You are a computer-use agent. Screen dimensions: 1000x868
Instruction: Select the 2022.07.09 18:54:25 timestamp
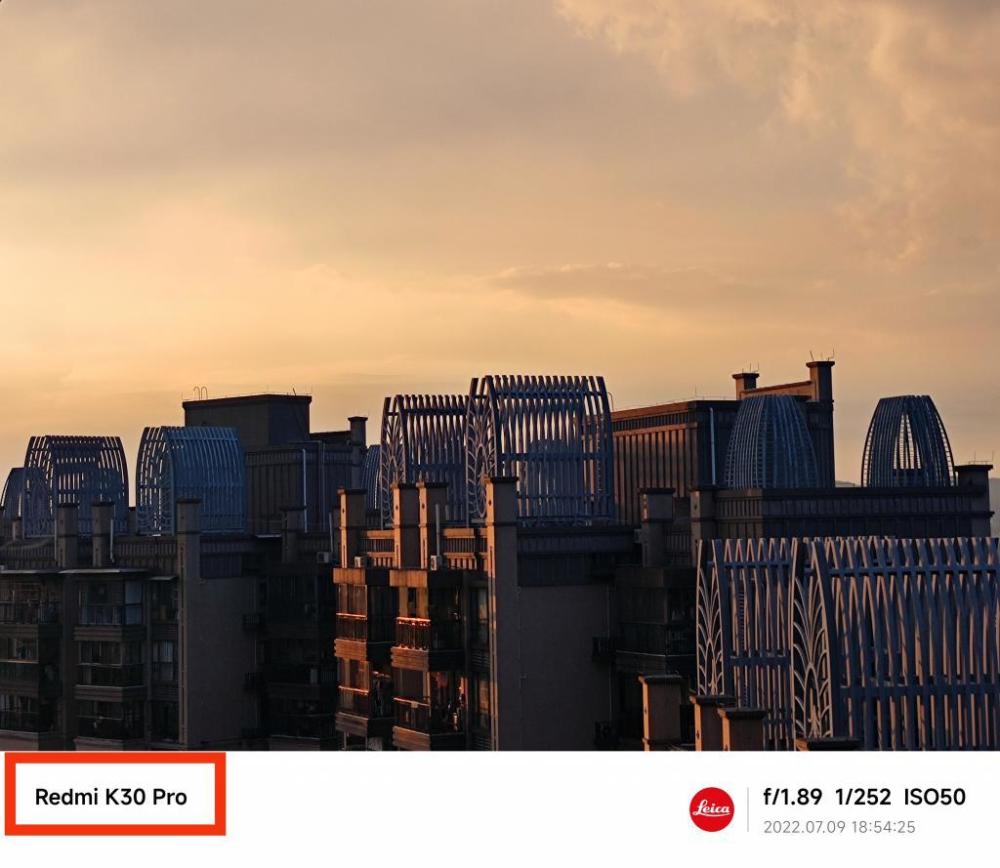[x=839, y=827]
